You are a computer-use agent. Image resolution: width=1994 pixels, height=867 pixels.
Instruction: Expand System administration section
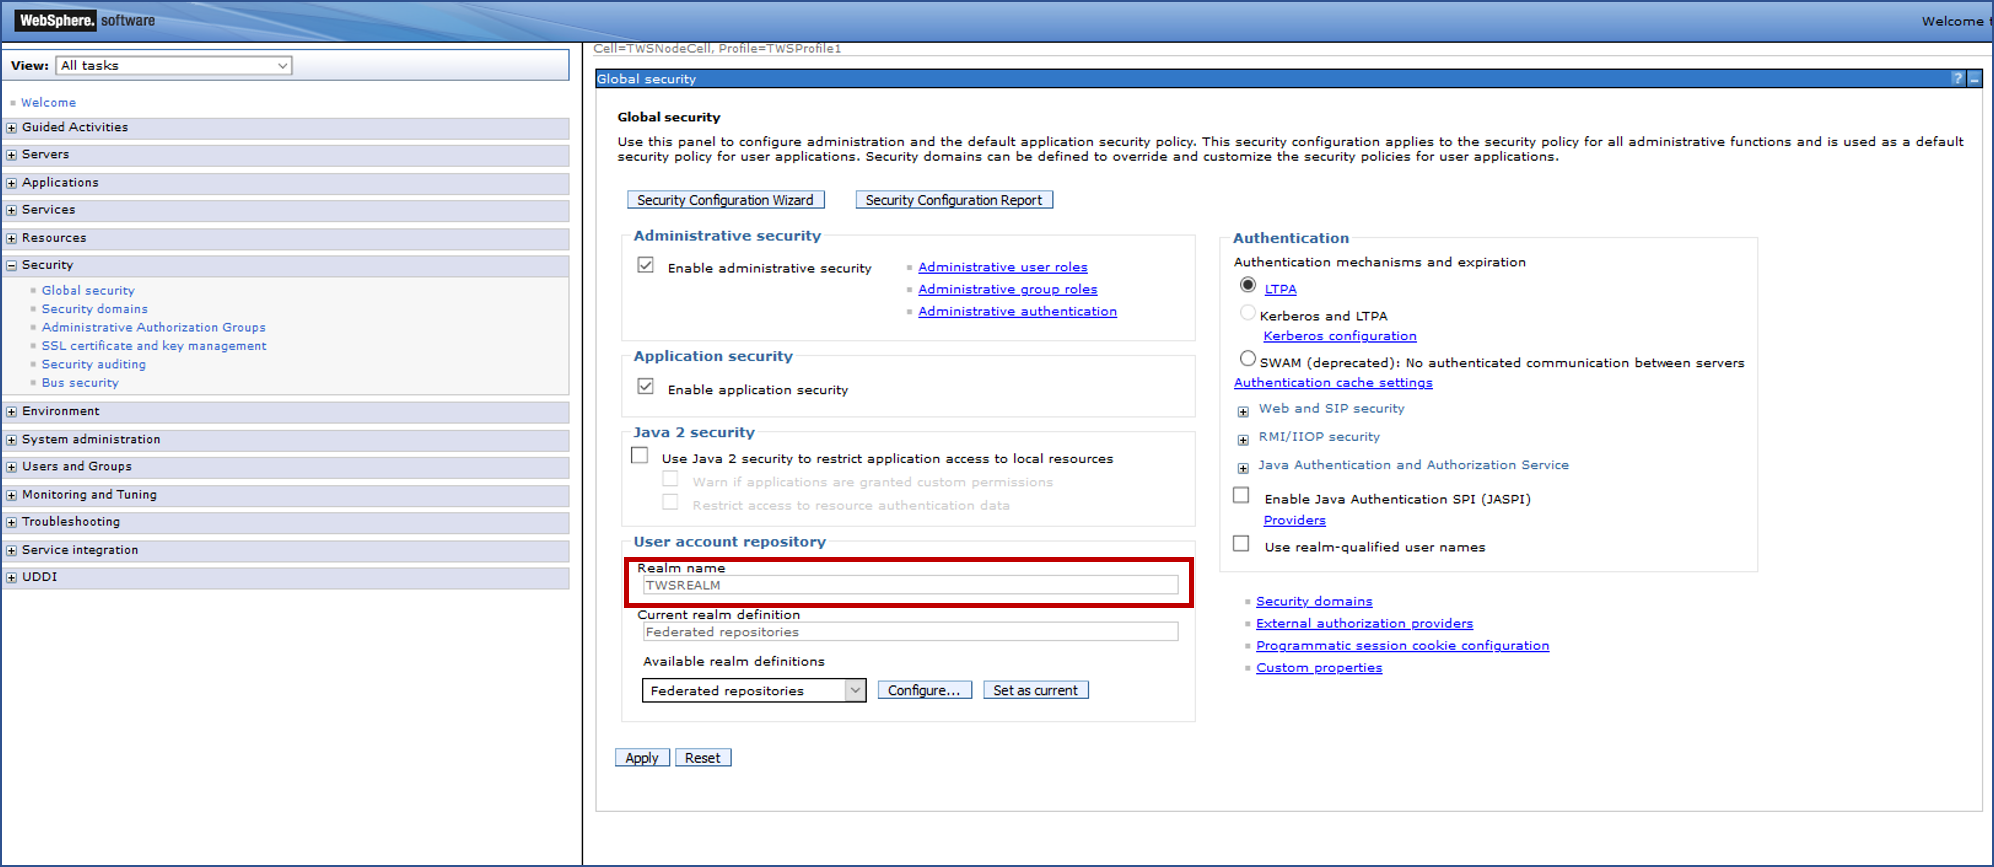click(11, 440)
